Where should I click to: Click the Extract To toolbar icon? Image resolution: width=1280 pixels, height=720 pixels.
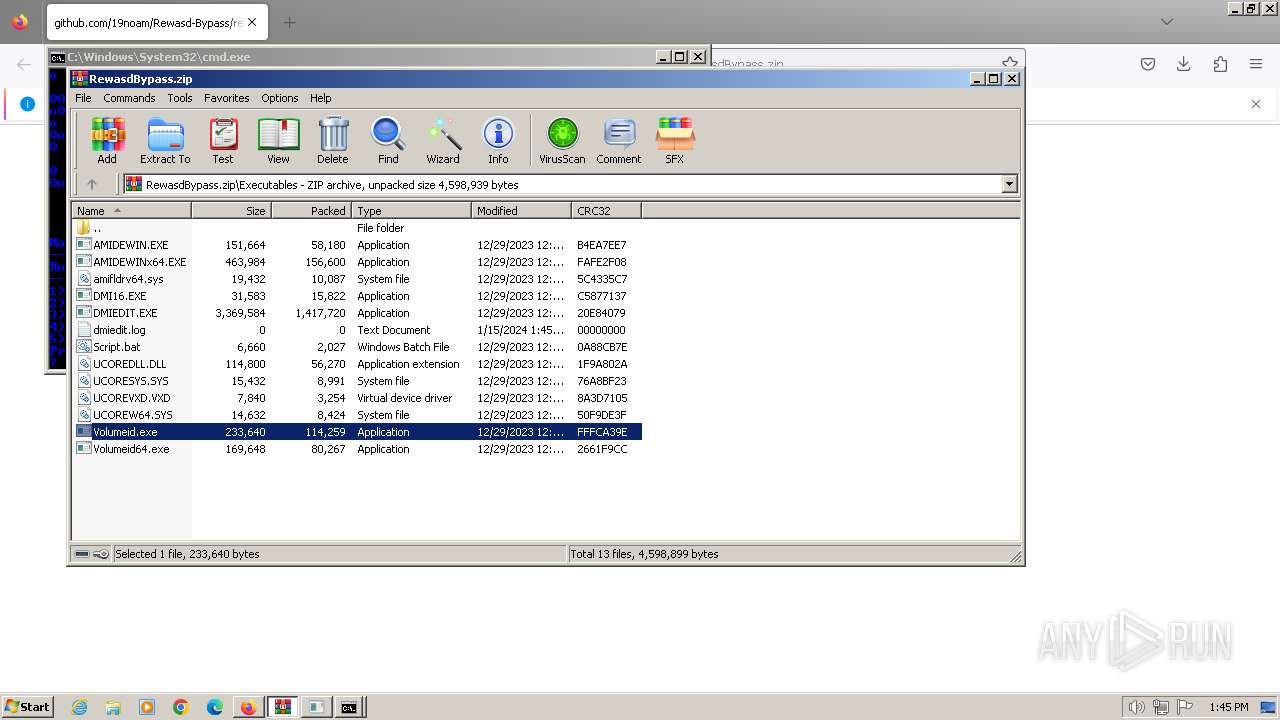point(165,141)
